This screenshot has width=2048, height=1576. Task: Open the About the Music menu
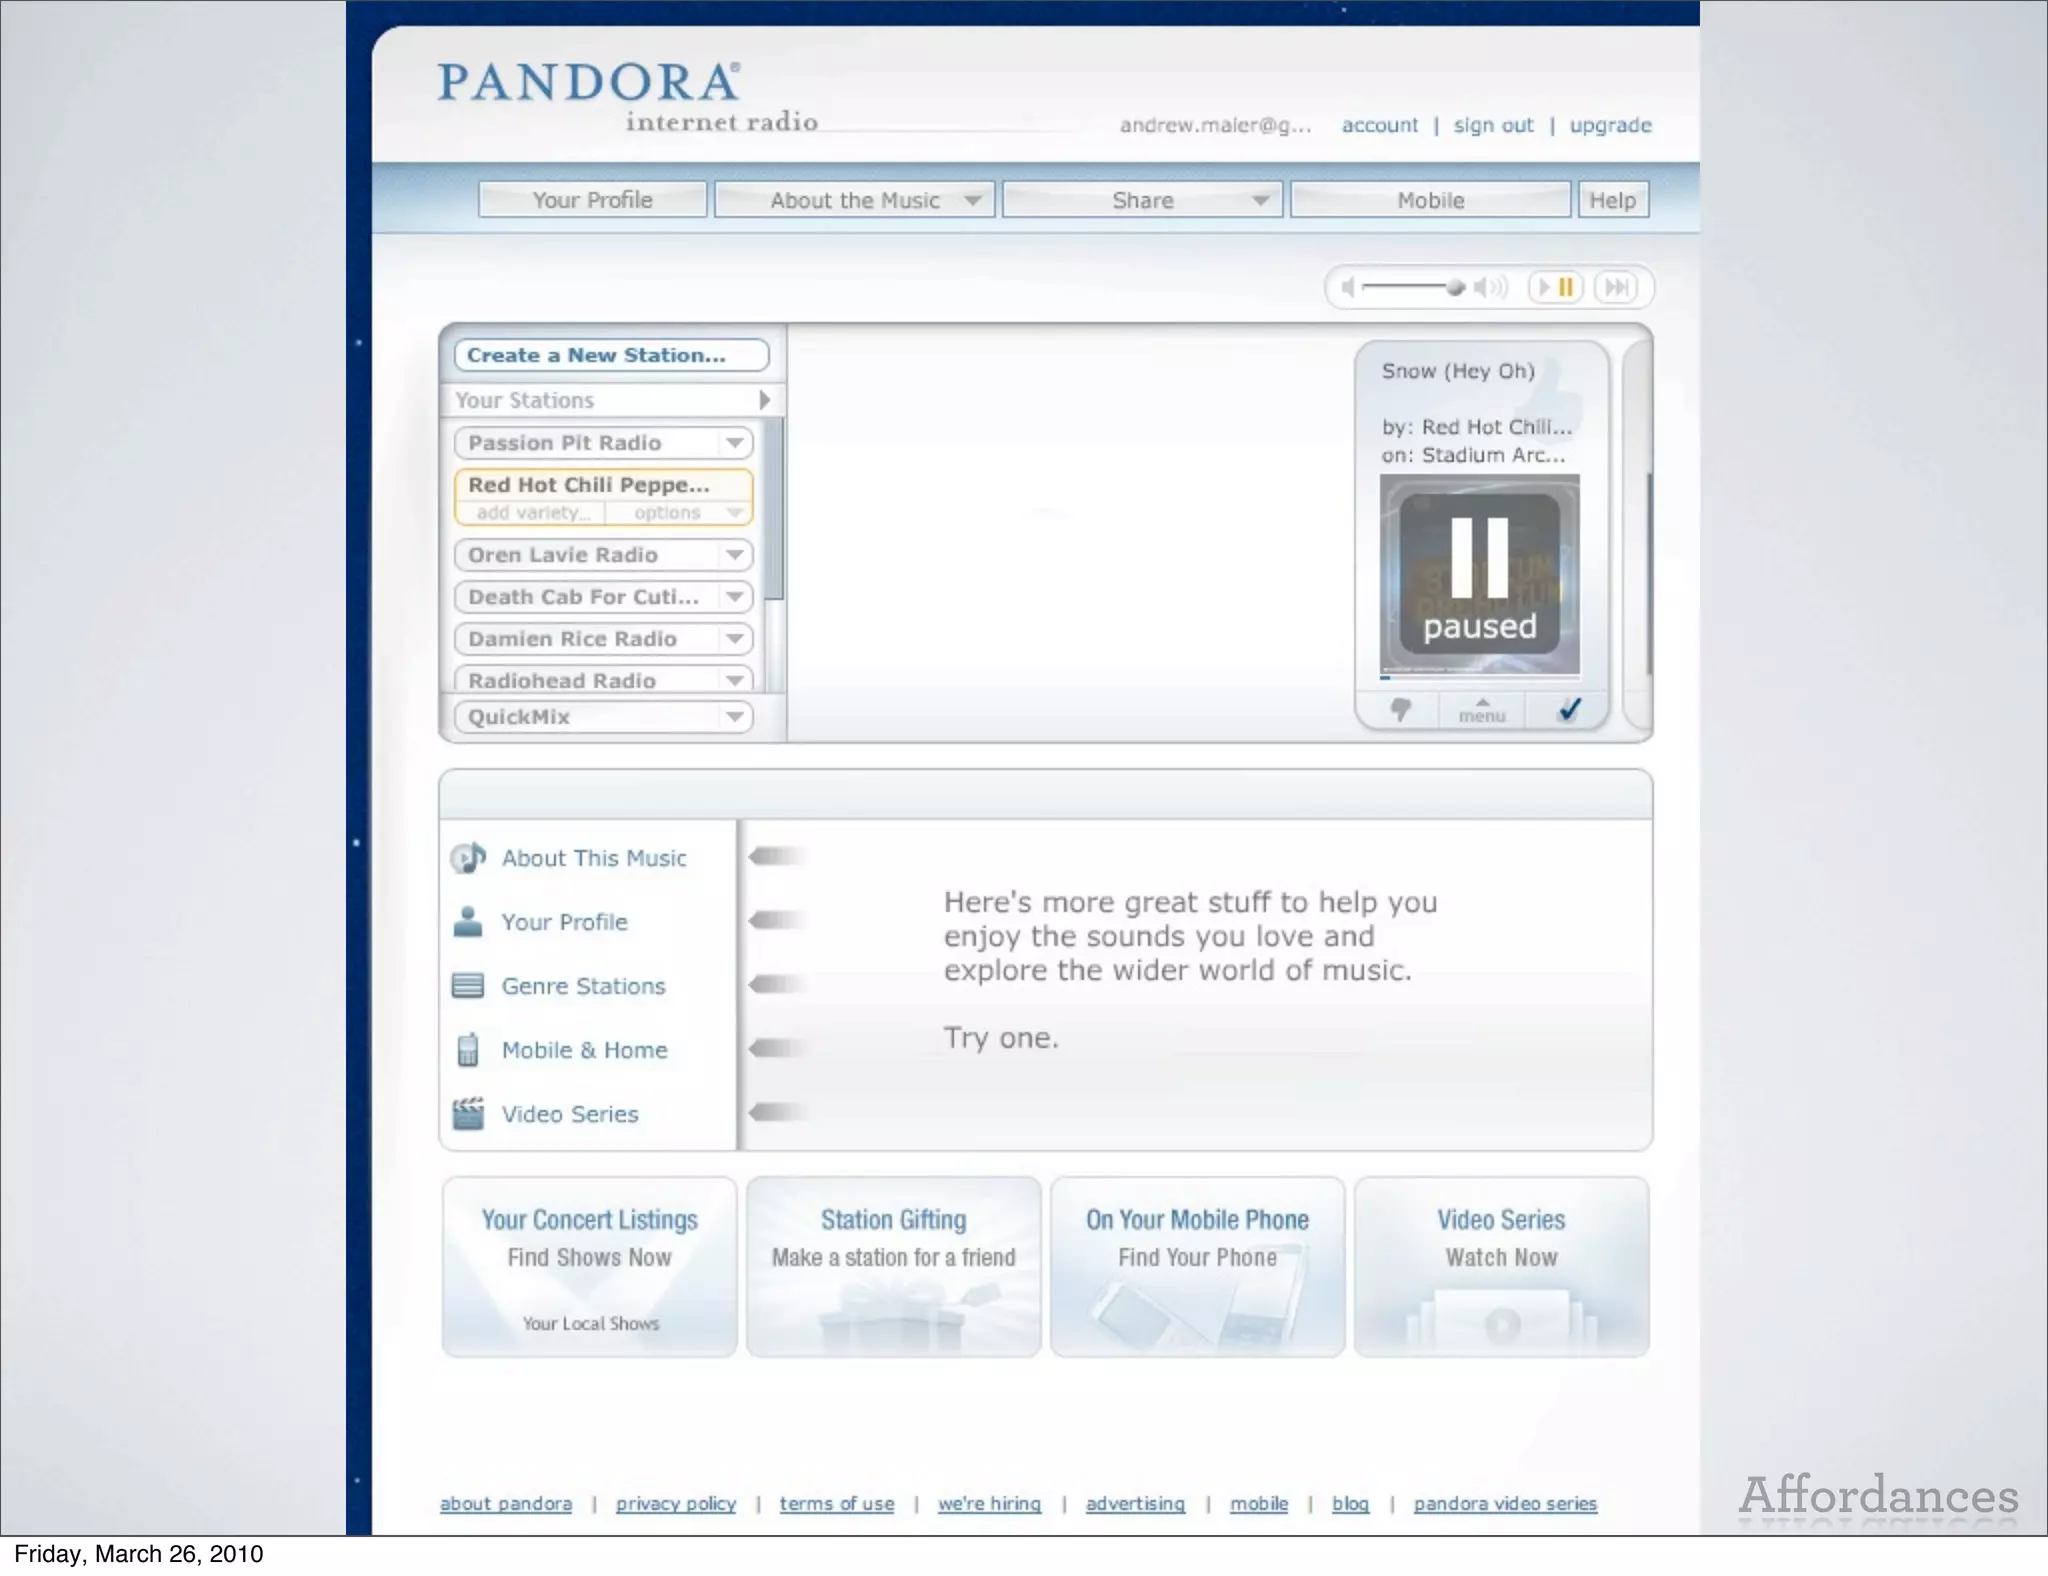(855, 200)
